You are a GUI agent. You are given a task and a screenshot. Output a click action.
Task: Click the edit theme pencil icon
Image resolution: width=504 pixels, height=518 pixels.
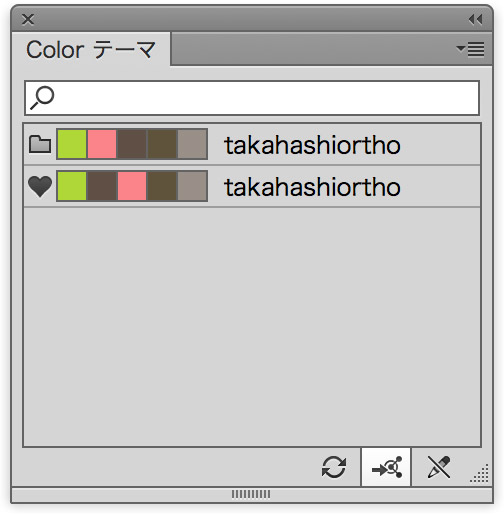pos(439,467)
